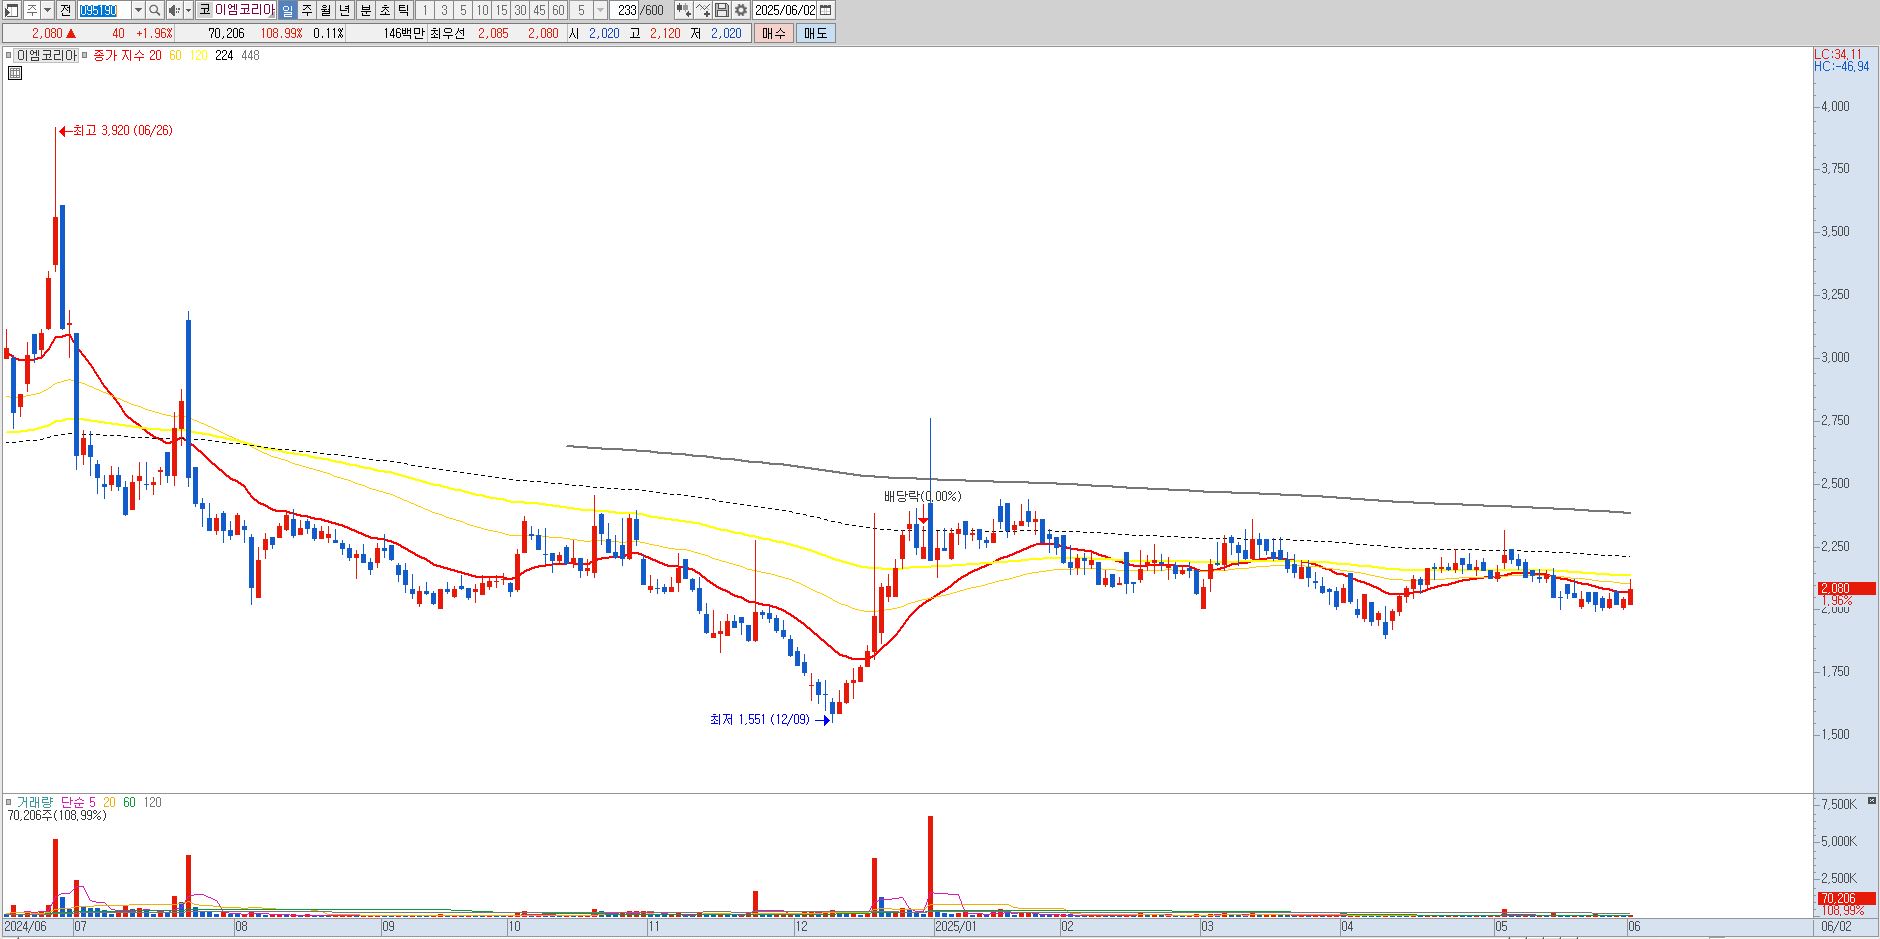Image resolution: width=1880 pixels, height=939 pixels.
Task: Click the 최고 3,920 (06/26) high marker
Action: point(116,130)
